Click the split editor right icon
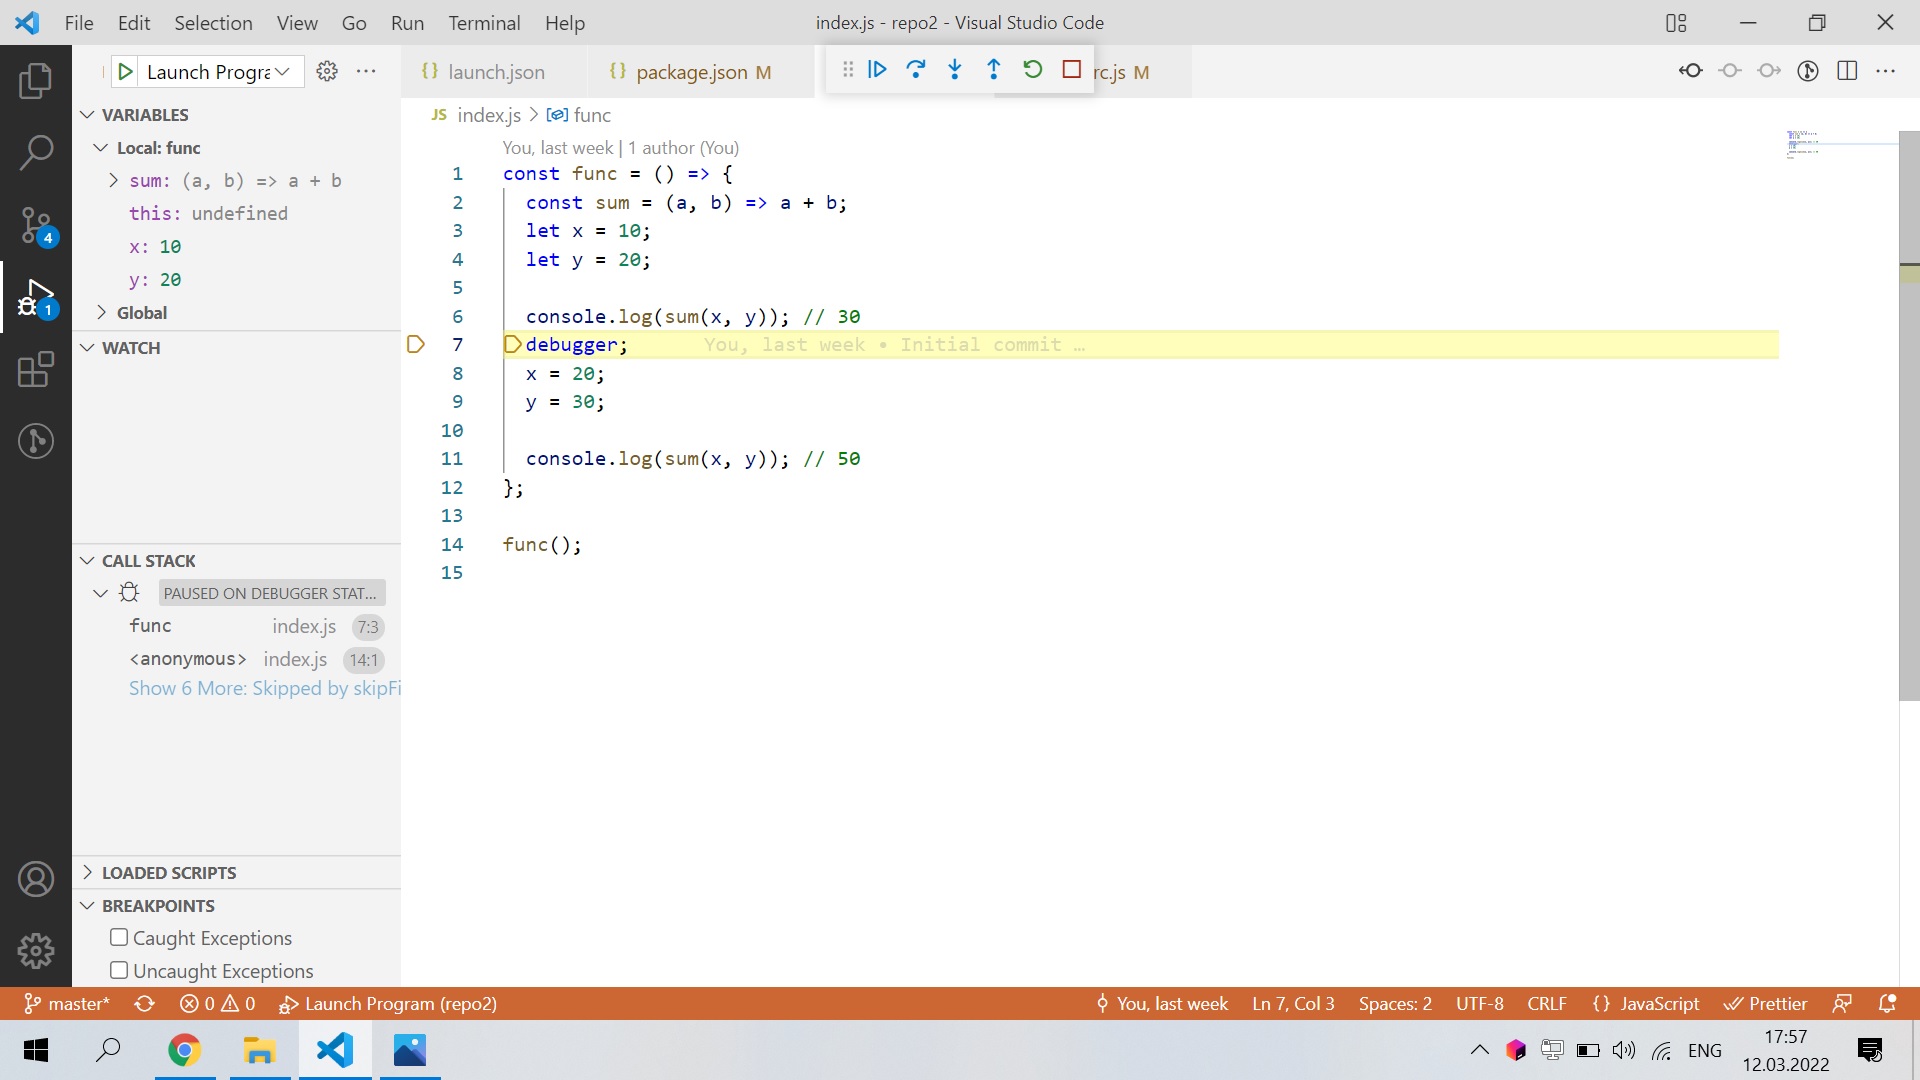The height and width of the screenshot is (1080, 1920). click(1847, 71)
